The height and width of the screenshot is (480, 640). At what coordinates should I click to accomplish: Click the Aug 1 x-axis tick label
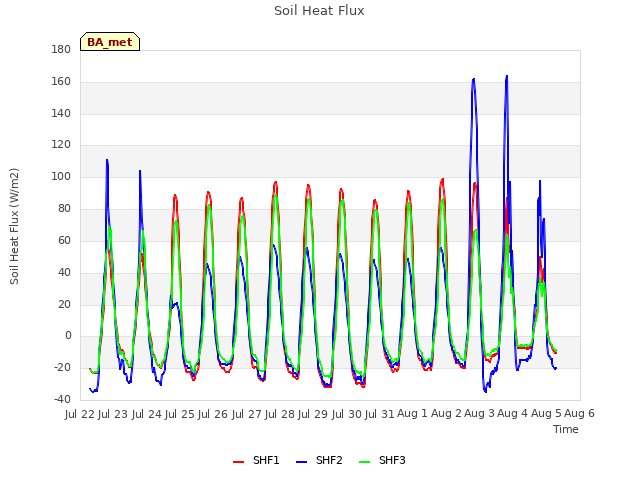412,414
